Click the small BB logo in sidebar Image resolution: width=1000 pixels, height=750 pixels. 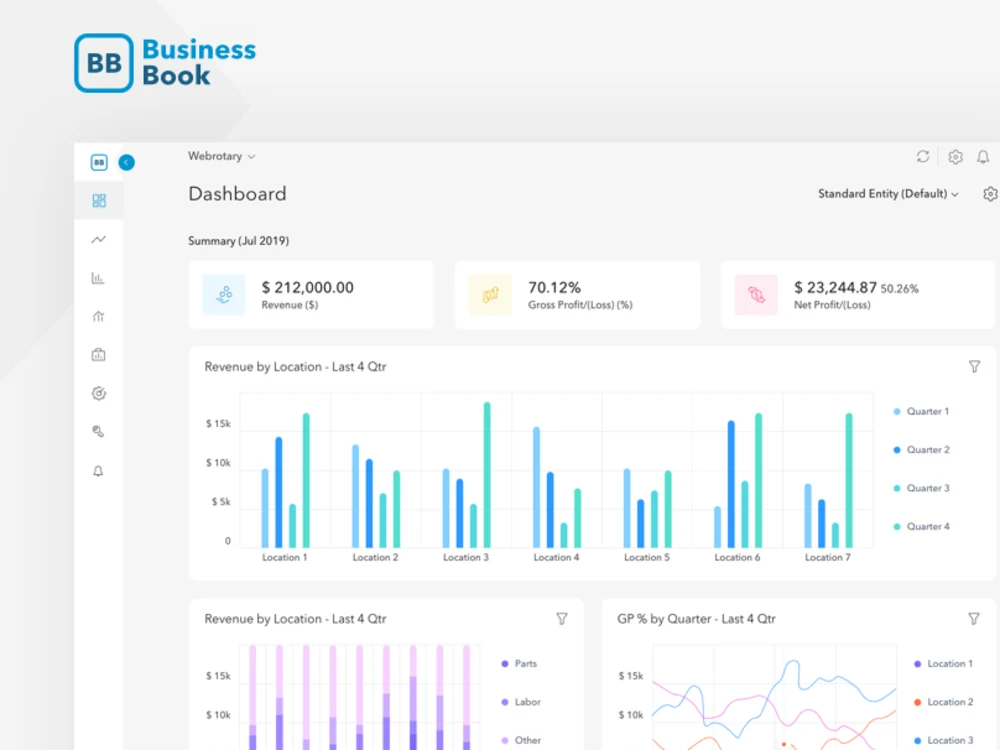[x=99, y=163]
